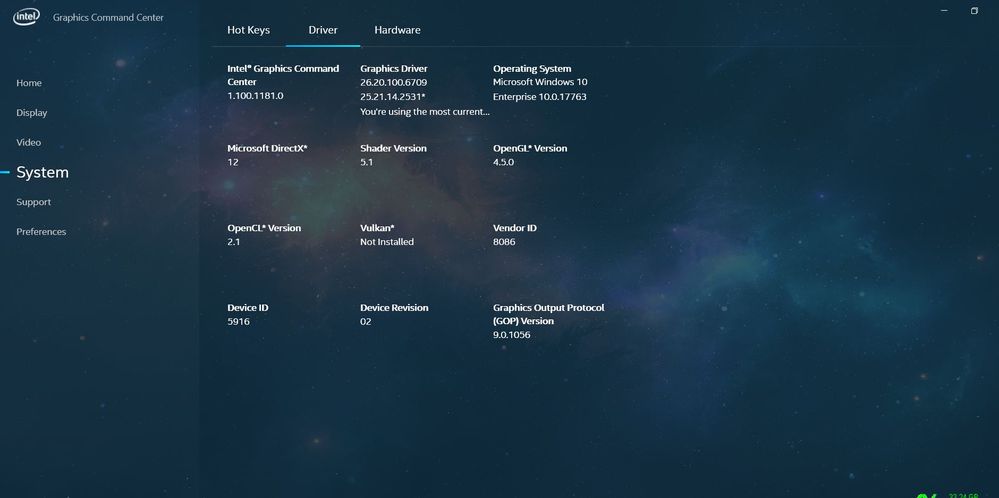Click Device ID value 5916
Screen dimensions: 999x498
(238, 321)
